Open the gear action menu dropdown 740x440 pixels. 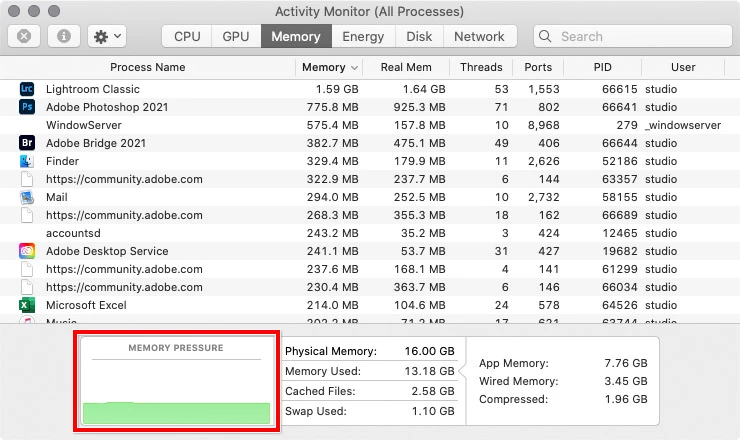107,36
